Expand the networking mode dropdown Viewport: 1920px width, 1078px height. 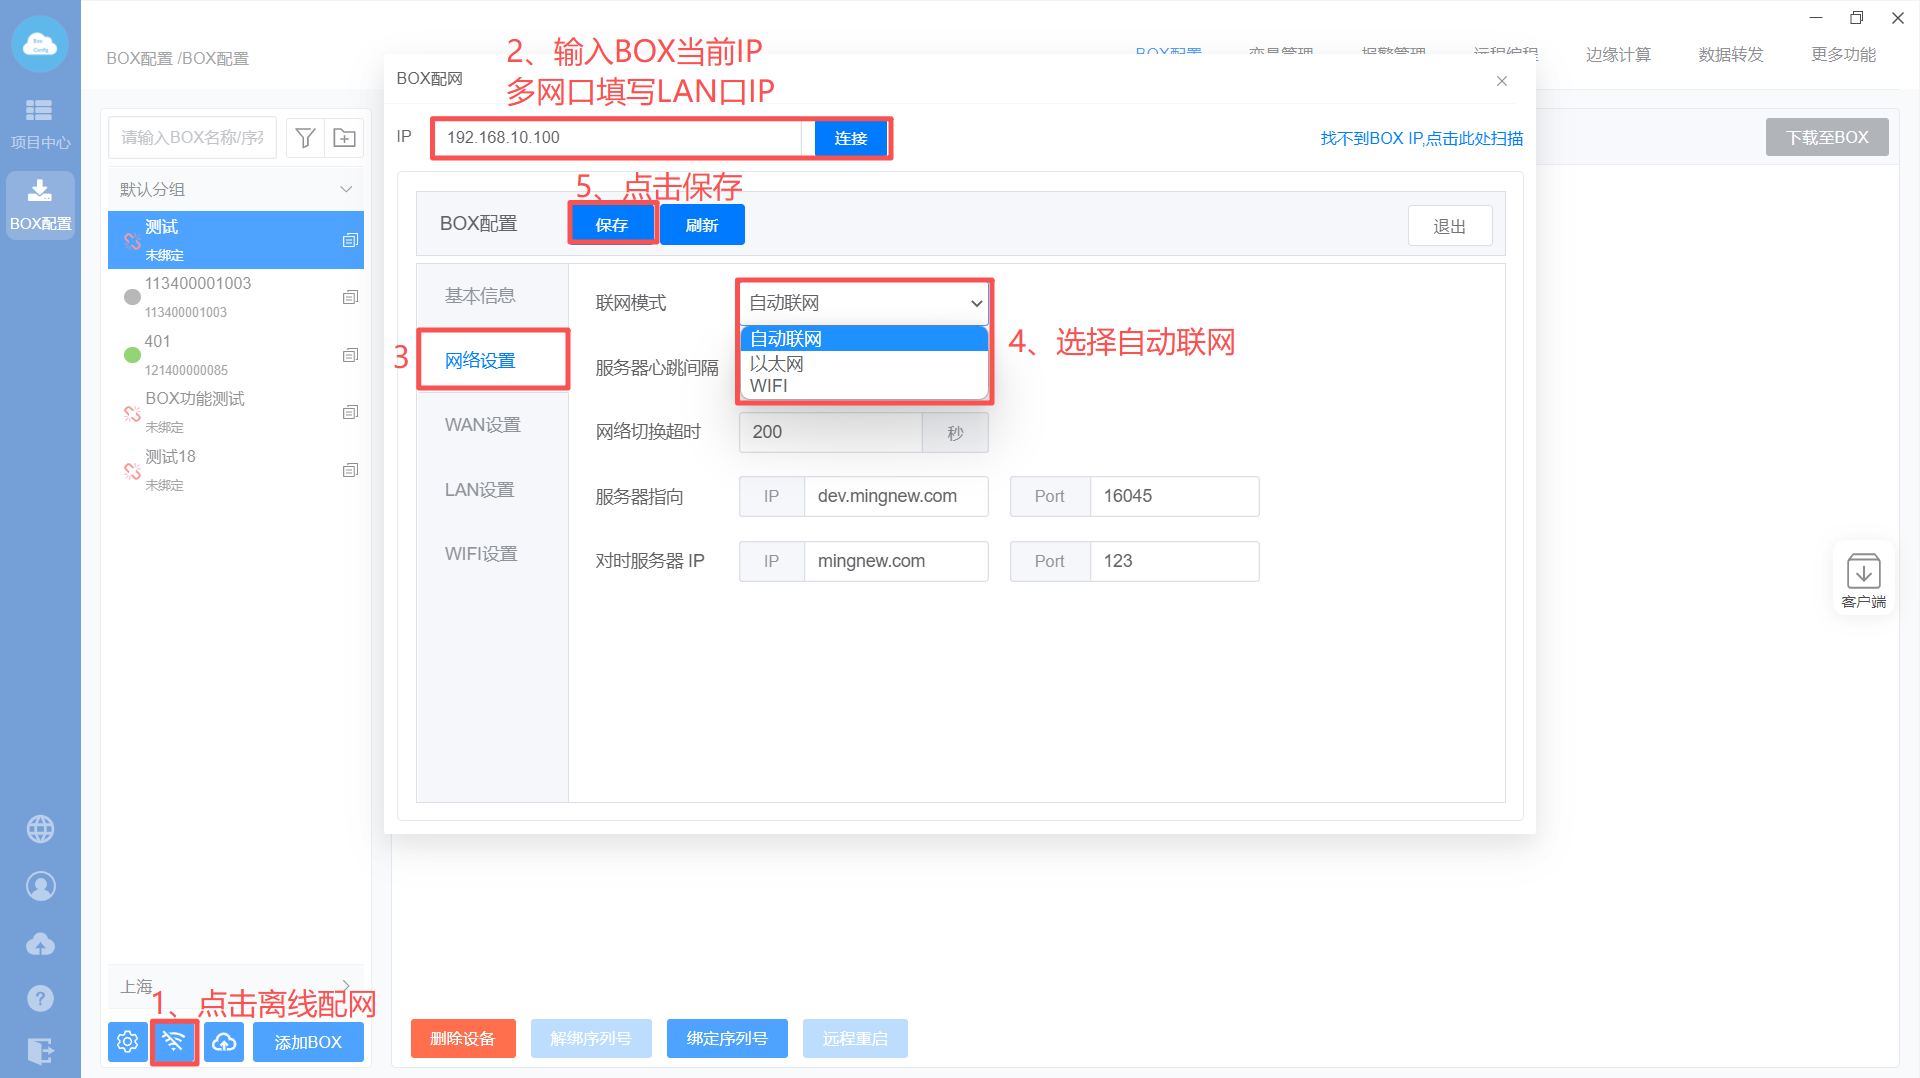(x=864, y=303)
